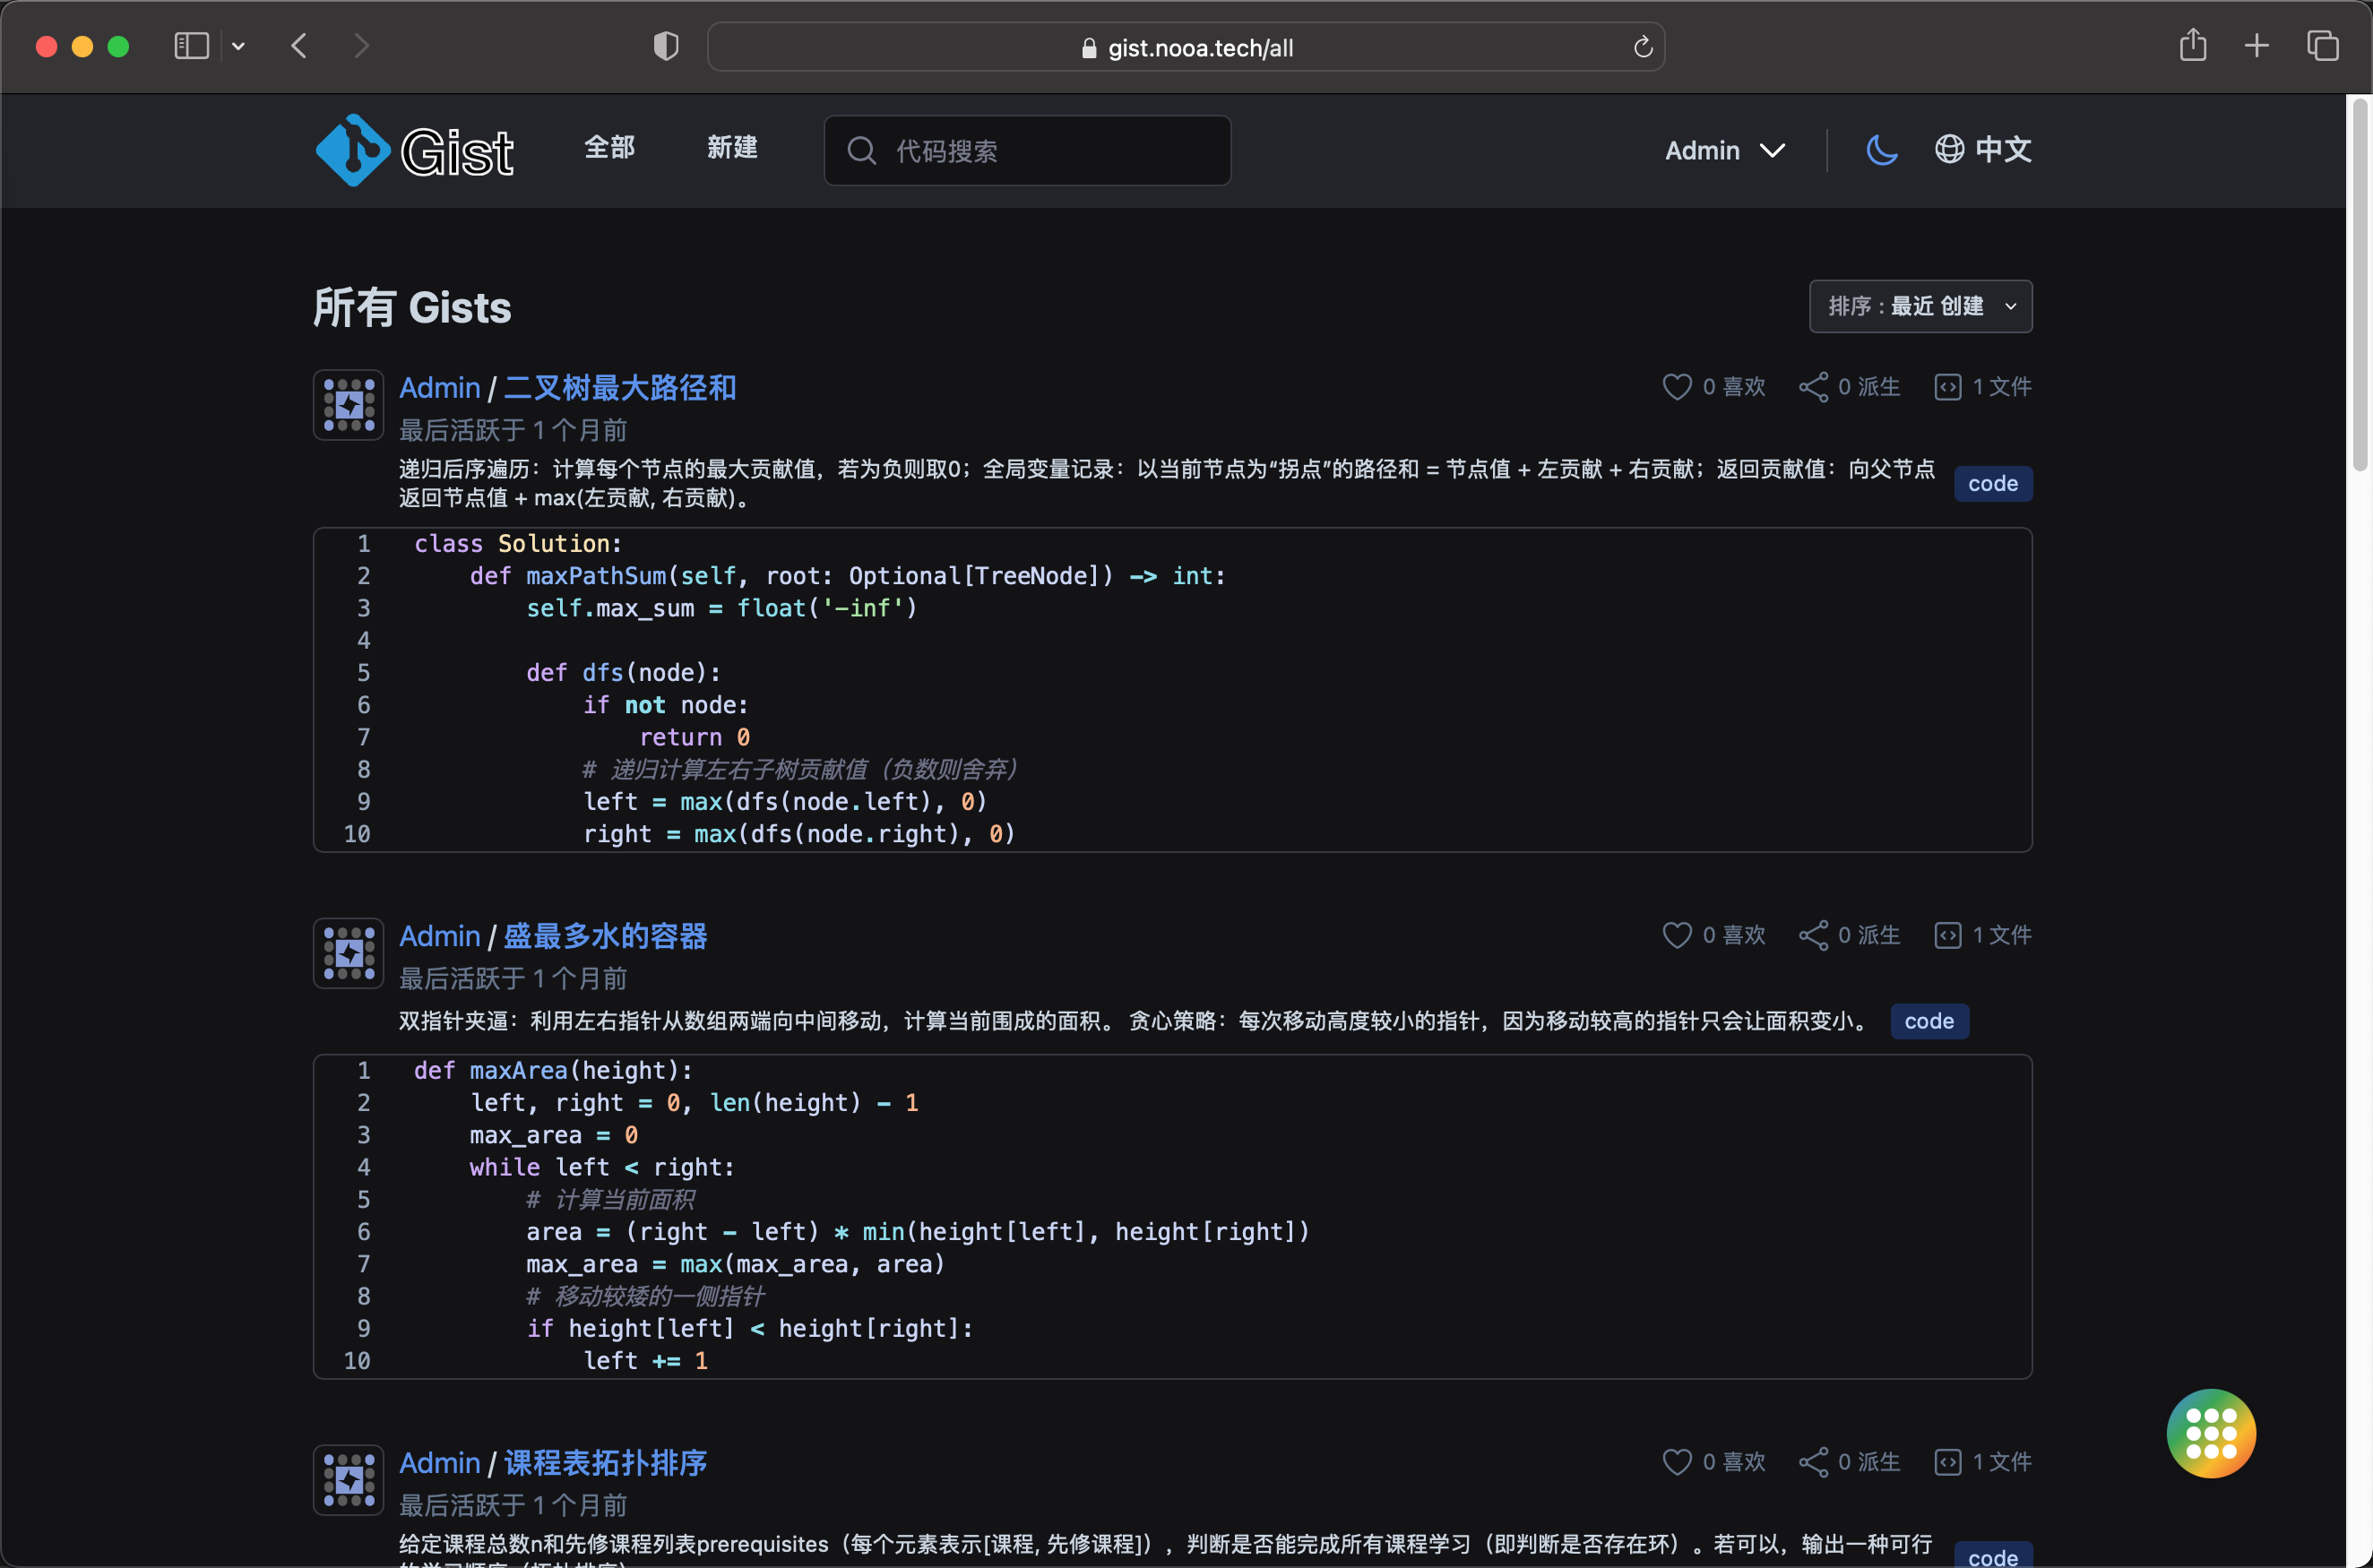Go to 全部 nav item

[x=609, y=148]
